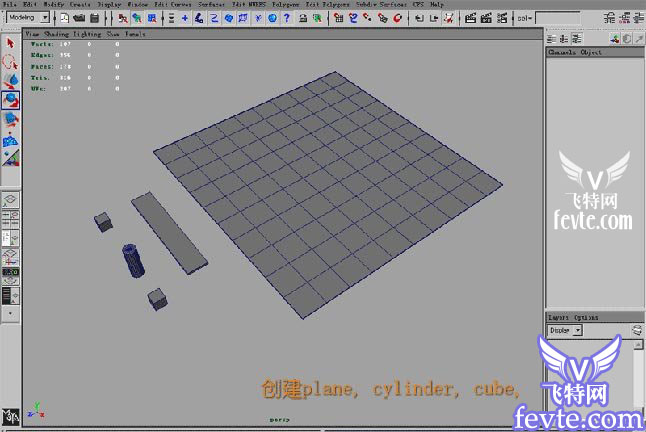This screenshot has width=646, height=432.
Task: Select the arrow Select tool in toolbox
Action: click(x=10, y=43)
